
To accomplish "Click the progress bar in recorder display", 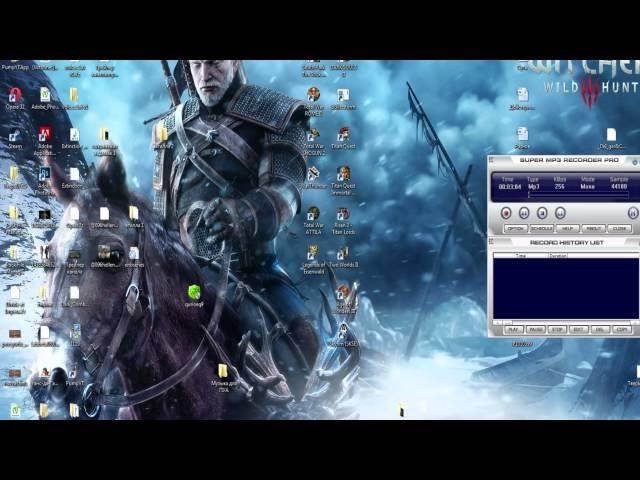I will click(578, 195).
